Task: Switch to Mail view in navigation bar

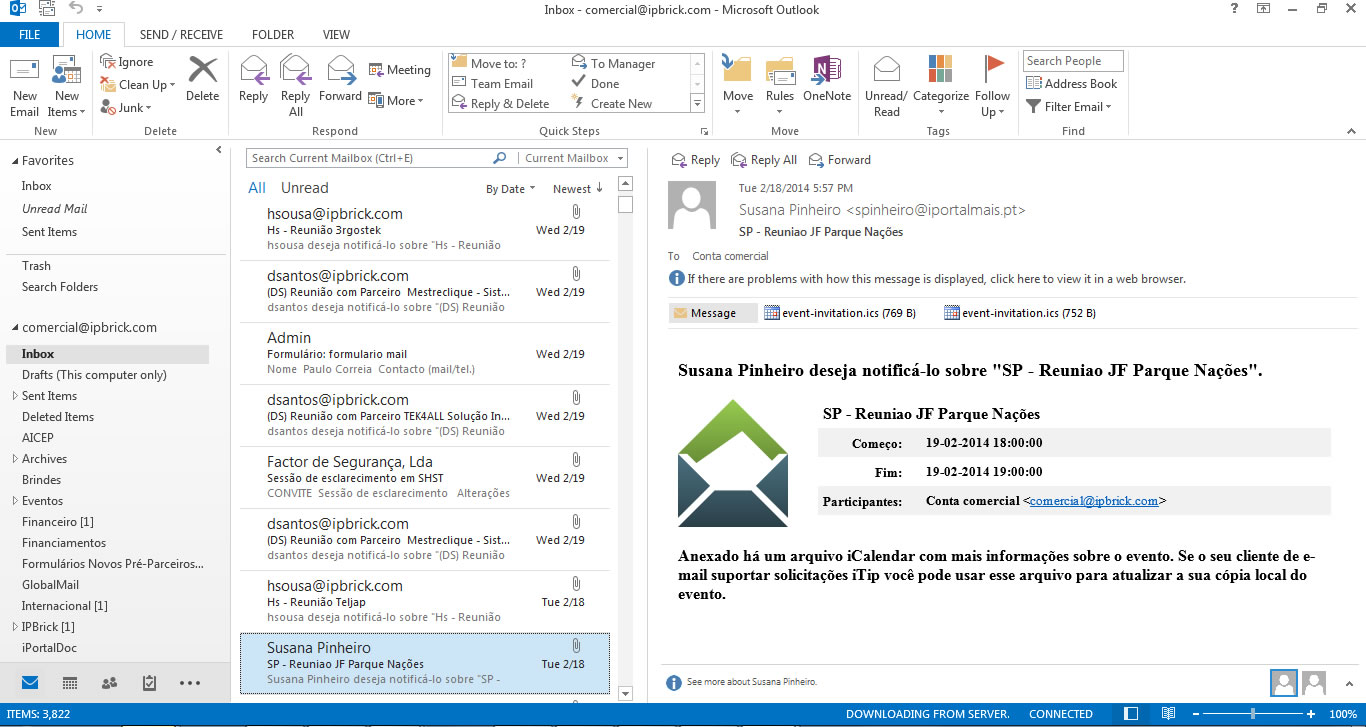Action: coord(30,683)
